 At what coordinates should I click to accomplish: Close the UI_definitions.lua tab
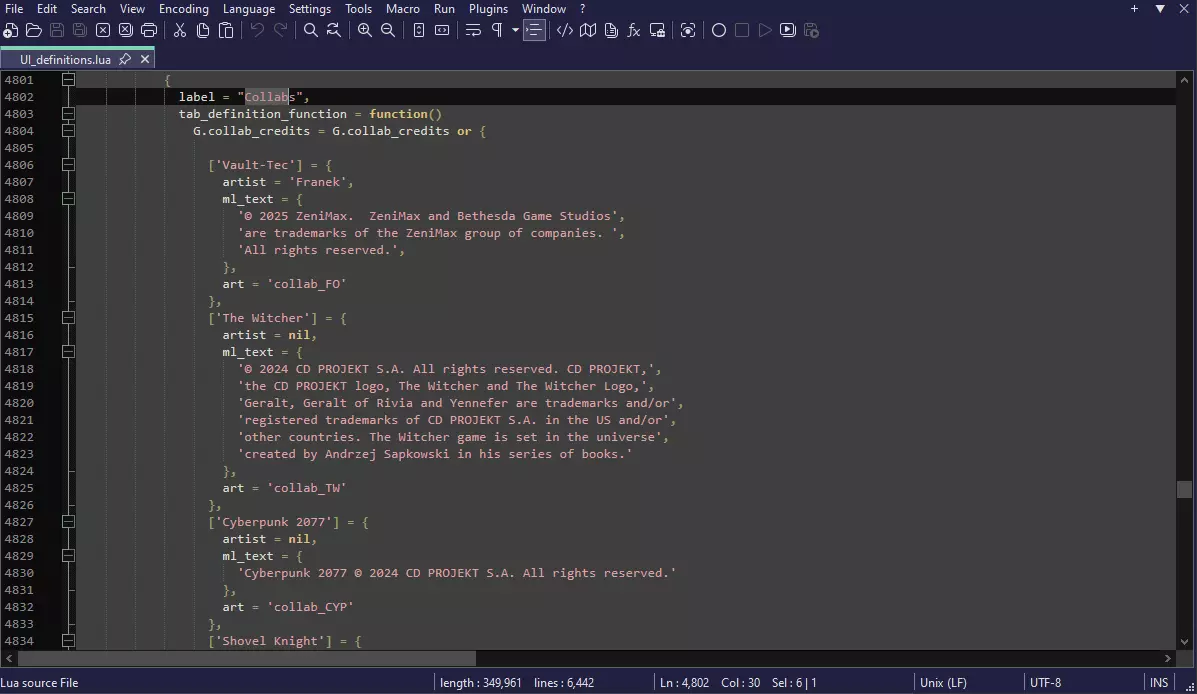click(145, 59)
